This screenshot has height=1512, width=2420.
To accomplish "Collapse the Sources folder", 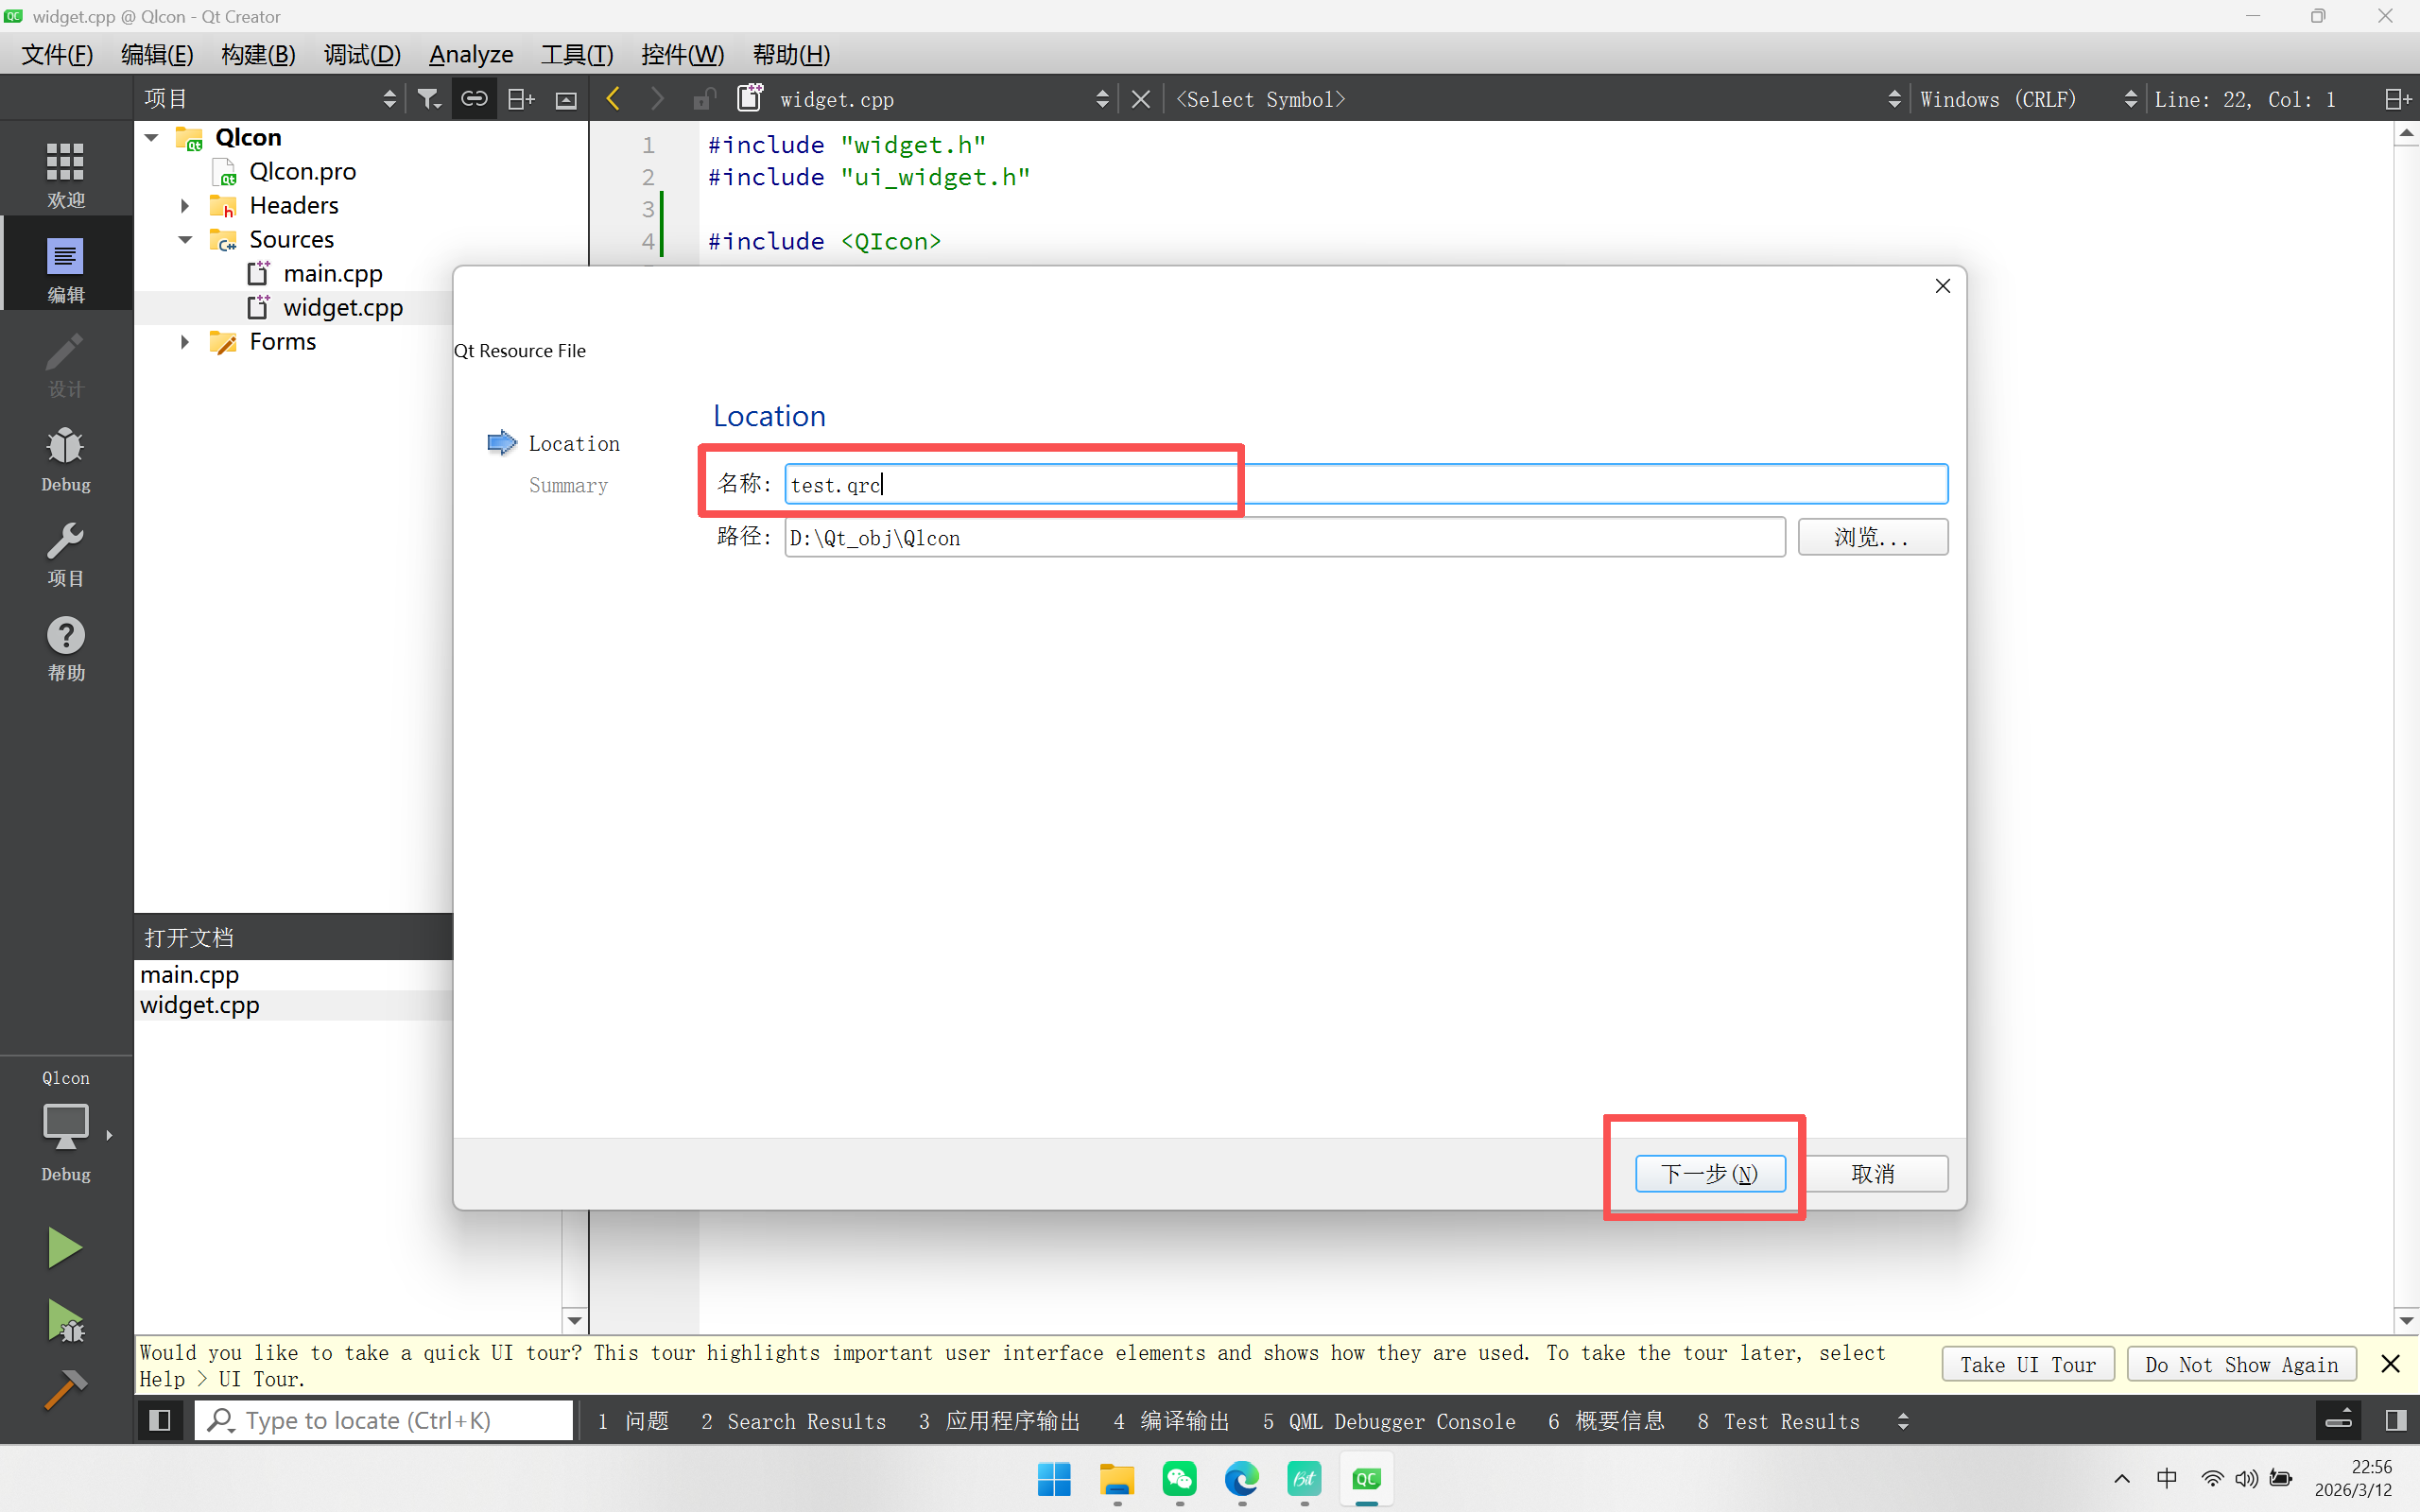I will [185, 240].
